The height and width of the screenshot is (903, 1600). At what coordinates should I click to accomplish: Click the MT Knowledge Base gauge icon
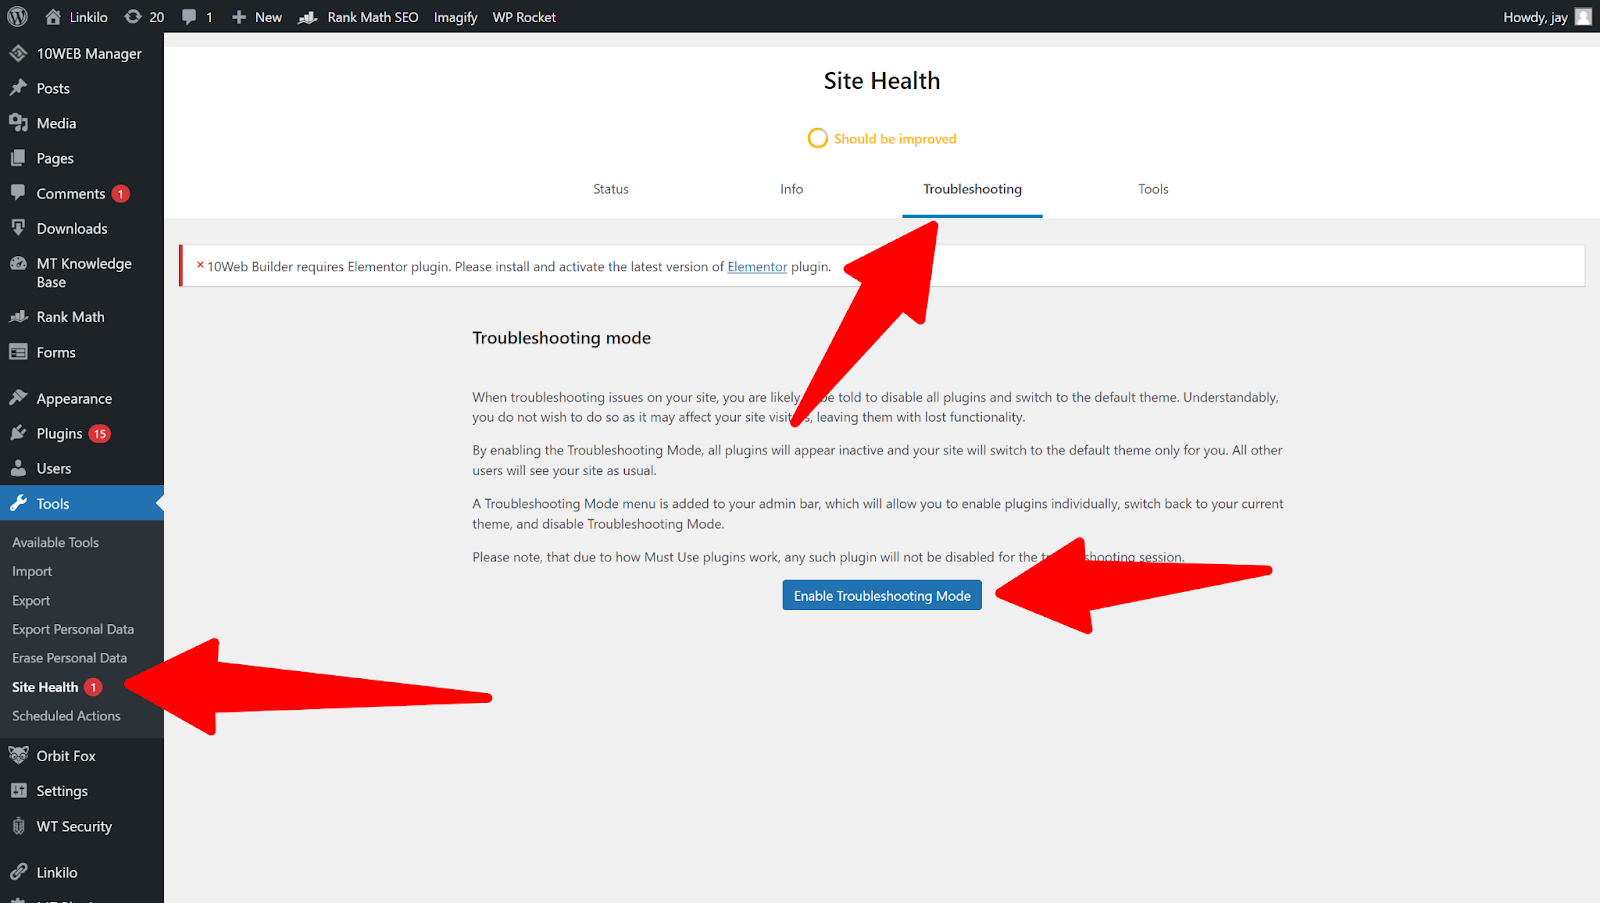pyautogui.click(x=18, y=264)
